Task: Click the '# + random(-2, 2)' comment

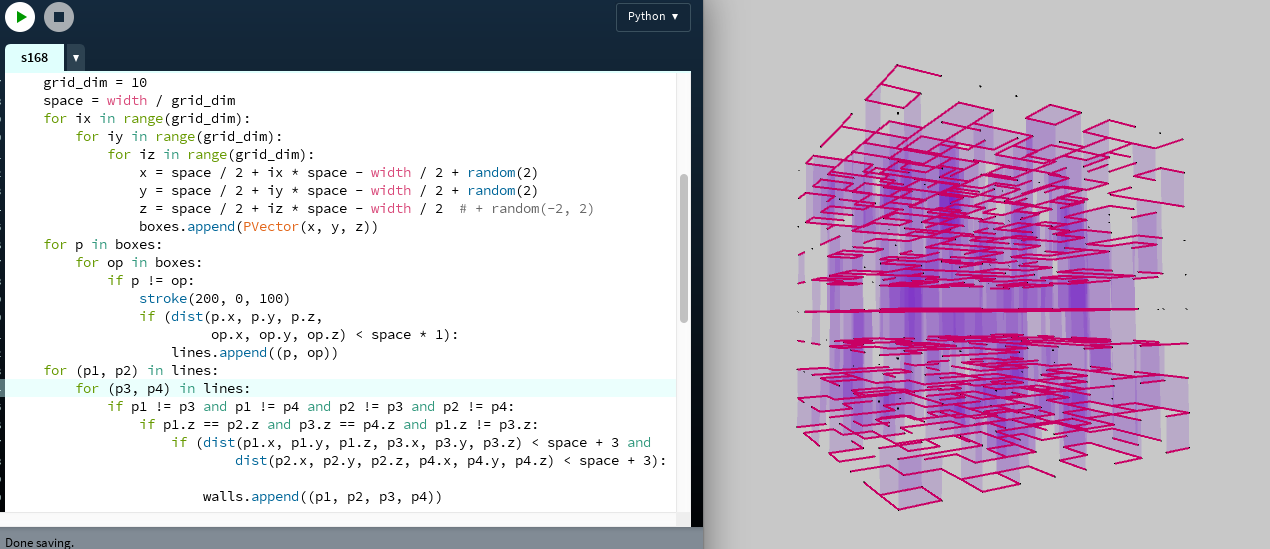Action: click(x=526, y=208)
